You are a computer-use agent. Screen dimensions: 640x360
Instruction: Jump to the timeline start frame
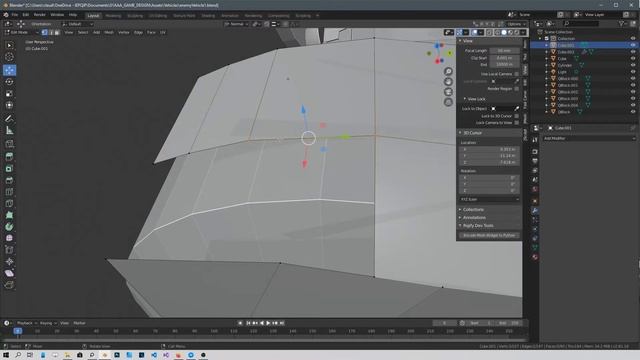248,323
